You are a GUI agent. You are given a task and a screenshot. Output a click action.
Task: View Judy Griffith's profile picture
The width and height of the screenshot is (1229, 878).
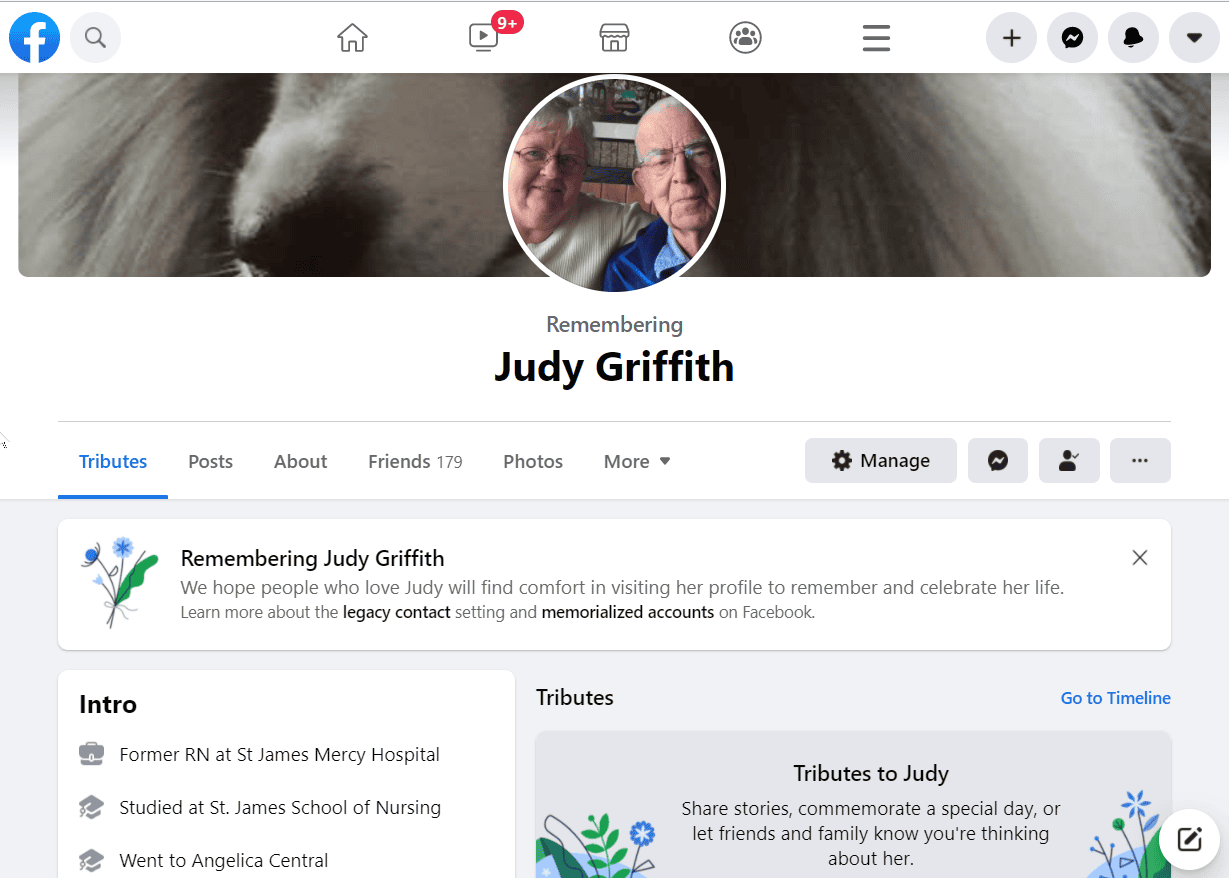point(614,185)
